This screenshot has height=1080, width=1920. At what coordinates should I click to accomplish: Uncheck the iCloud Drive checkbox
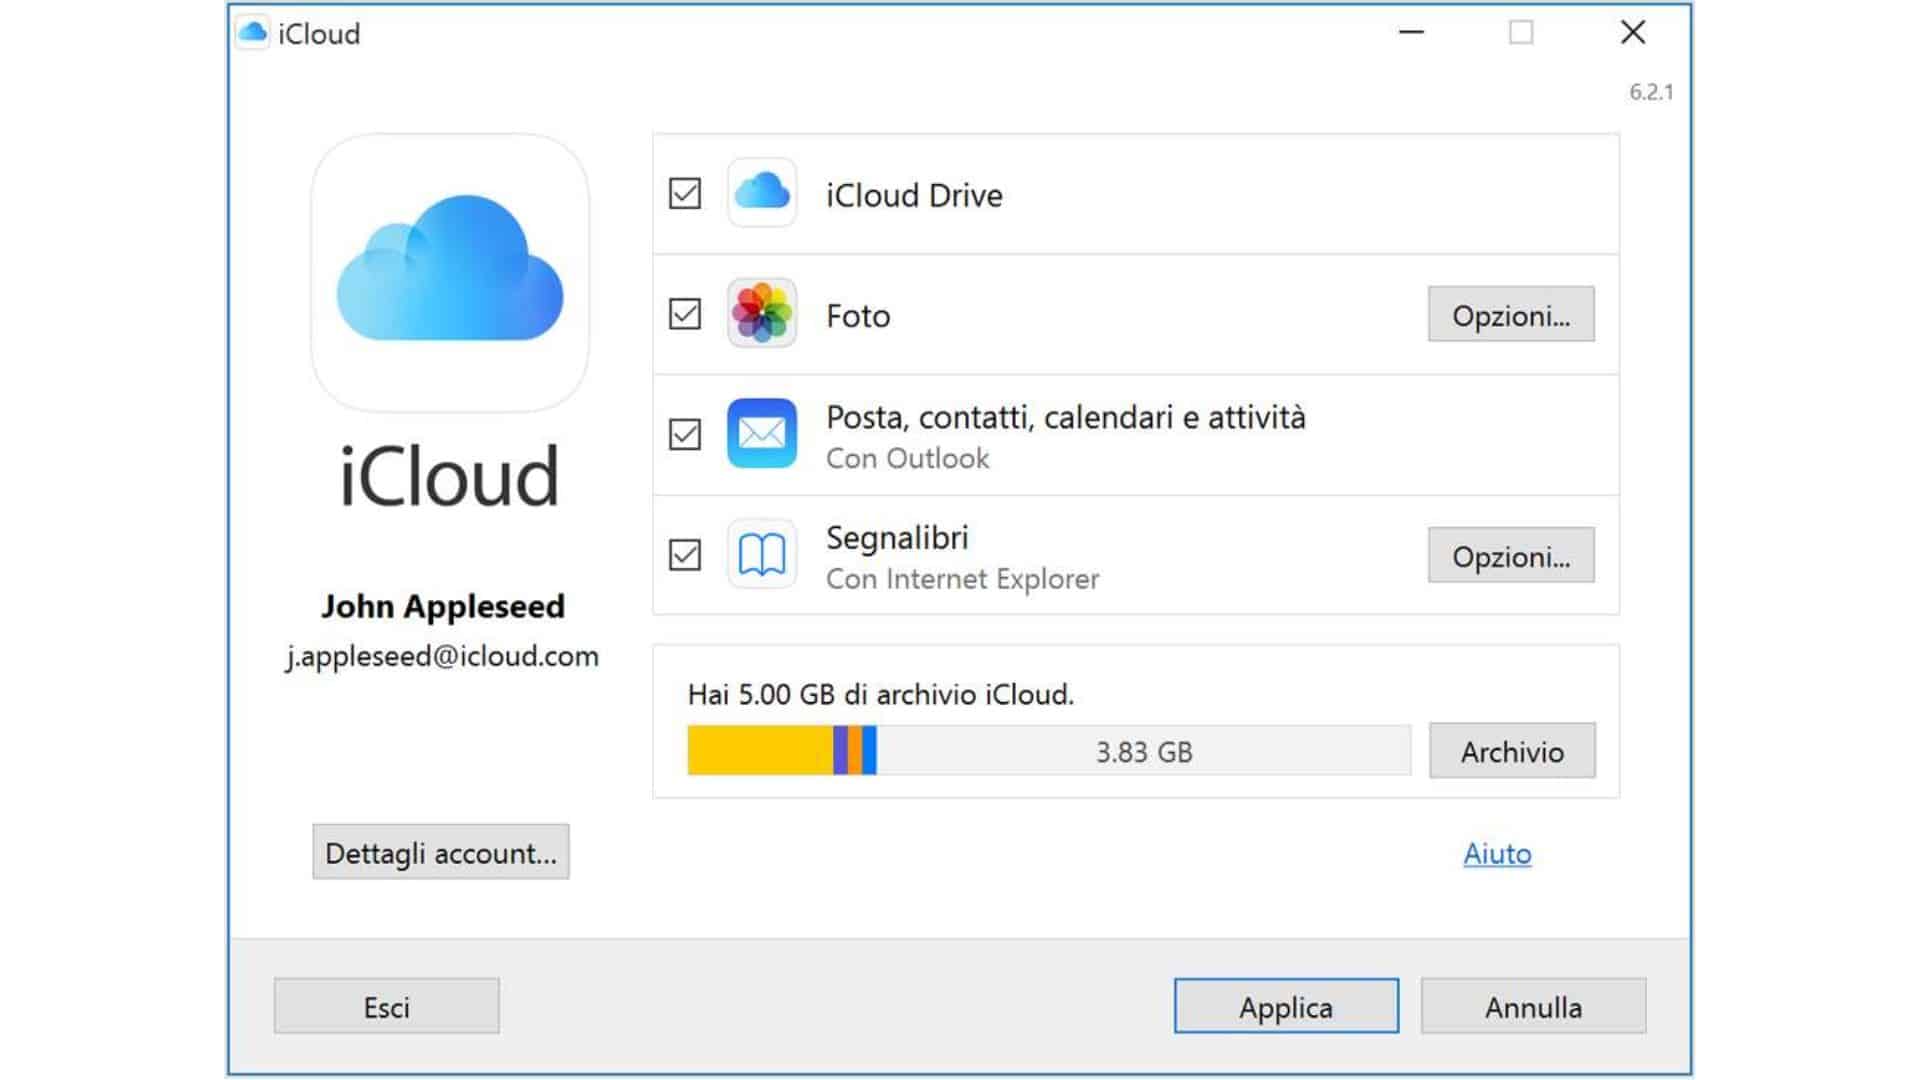(x=685, y=194)
